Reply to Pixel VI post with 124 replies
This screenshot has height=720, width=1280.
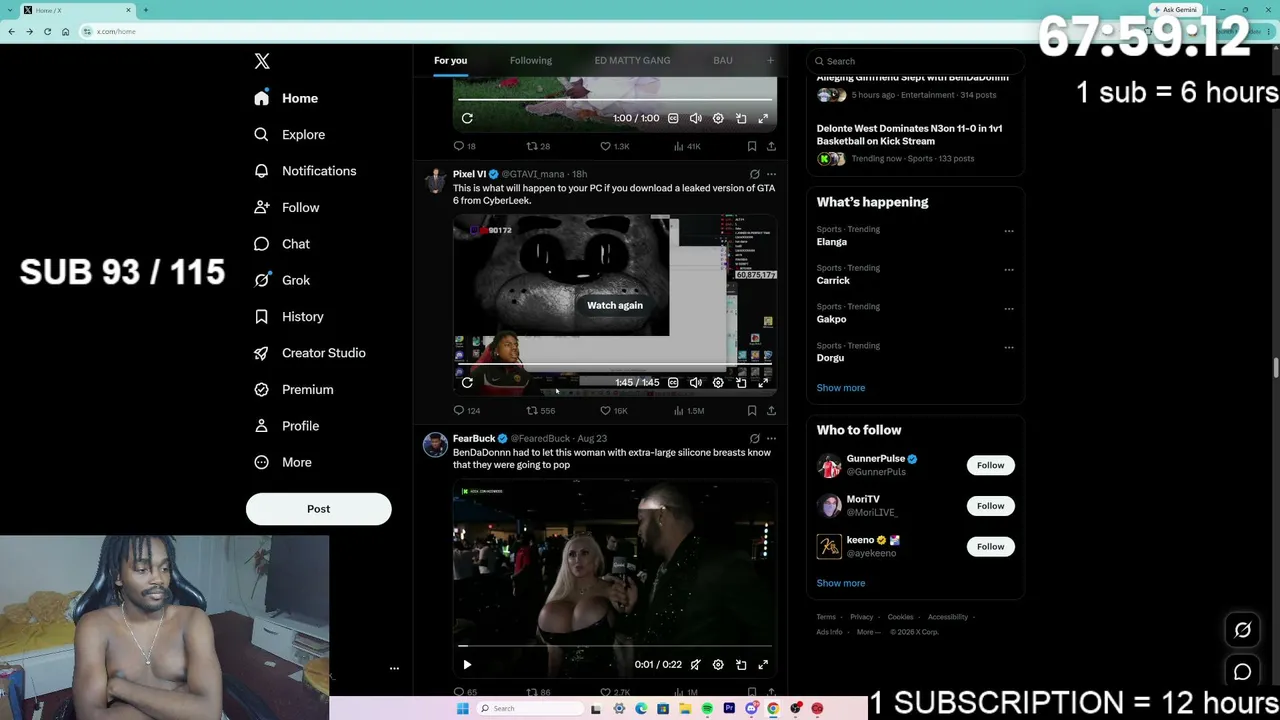coord(467,410)
